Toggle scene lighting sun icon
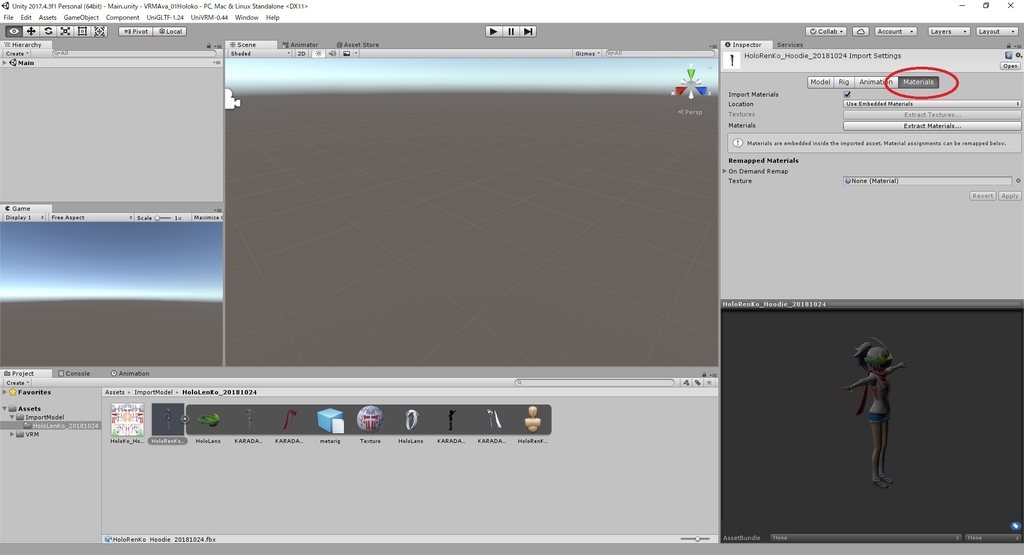 [318, 54]
